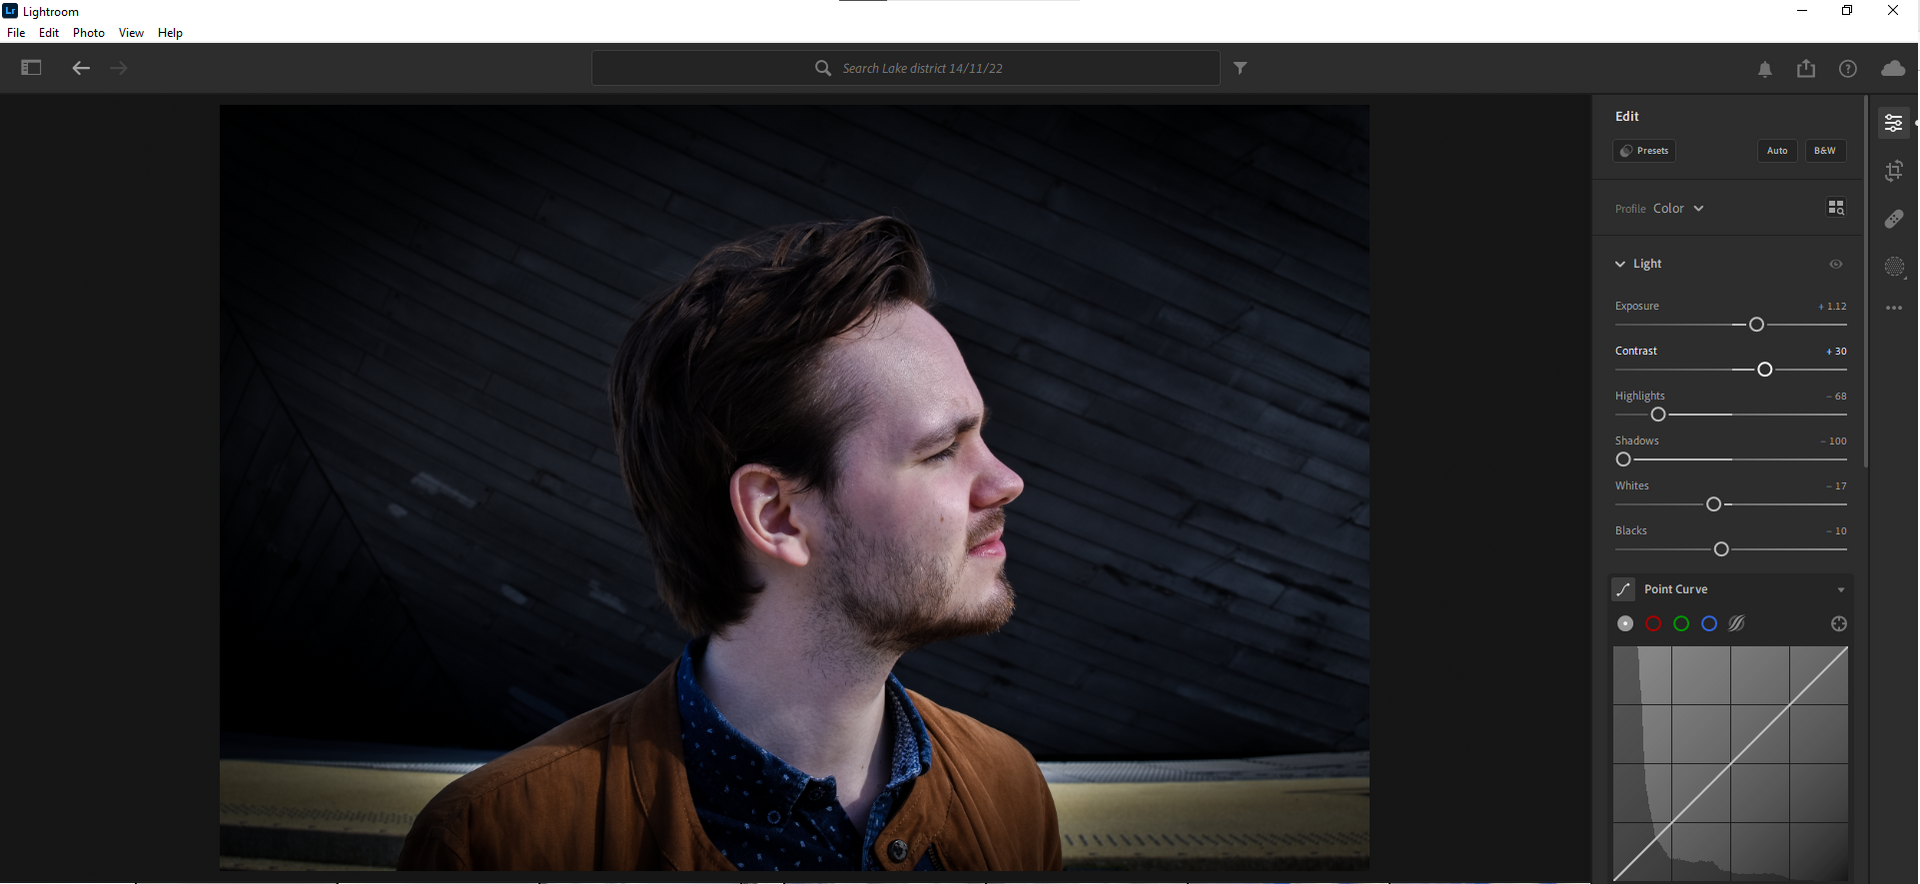Open the tone curve mode icon
The height and width of the screenshot is (884, 1920).
coord(1624,590)
